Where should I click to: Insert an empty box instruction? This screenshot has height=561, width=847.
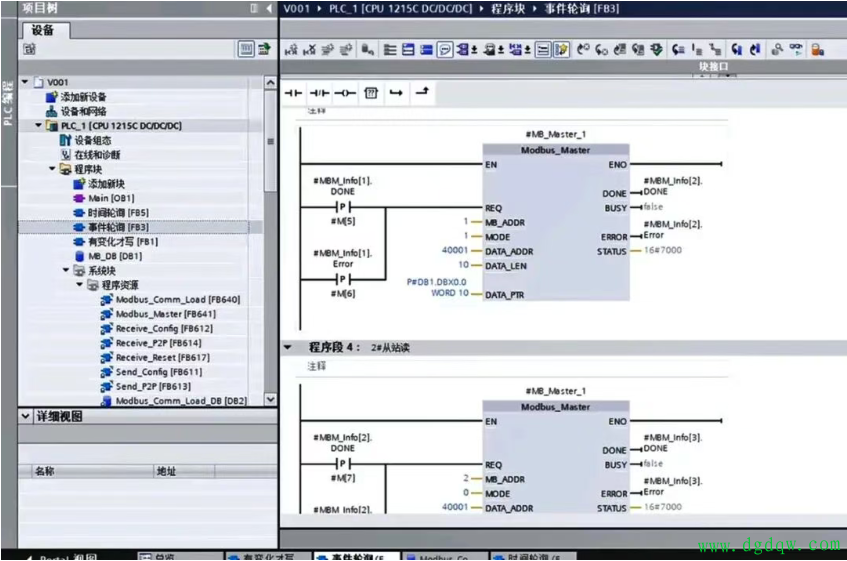pos(371,93)
